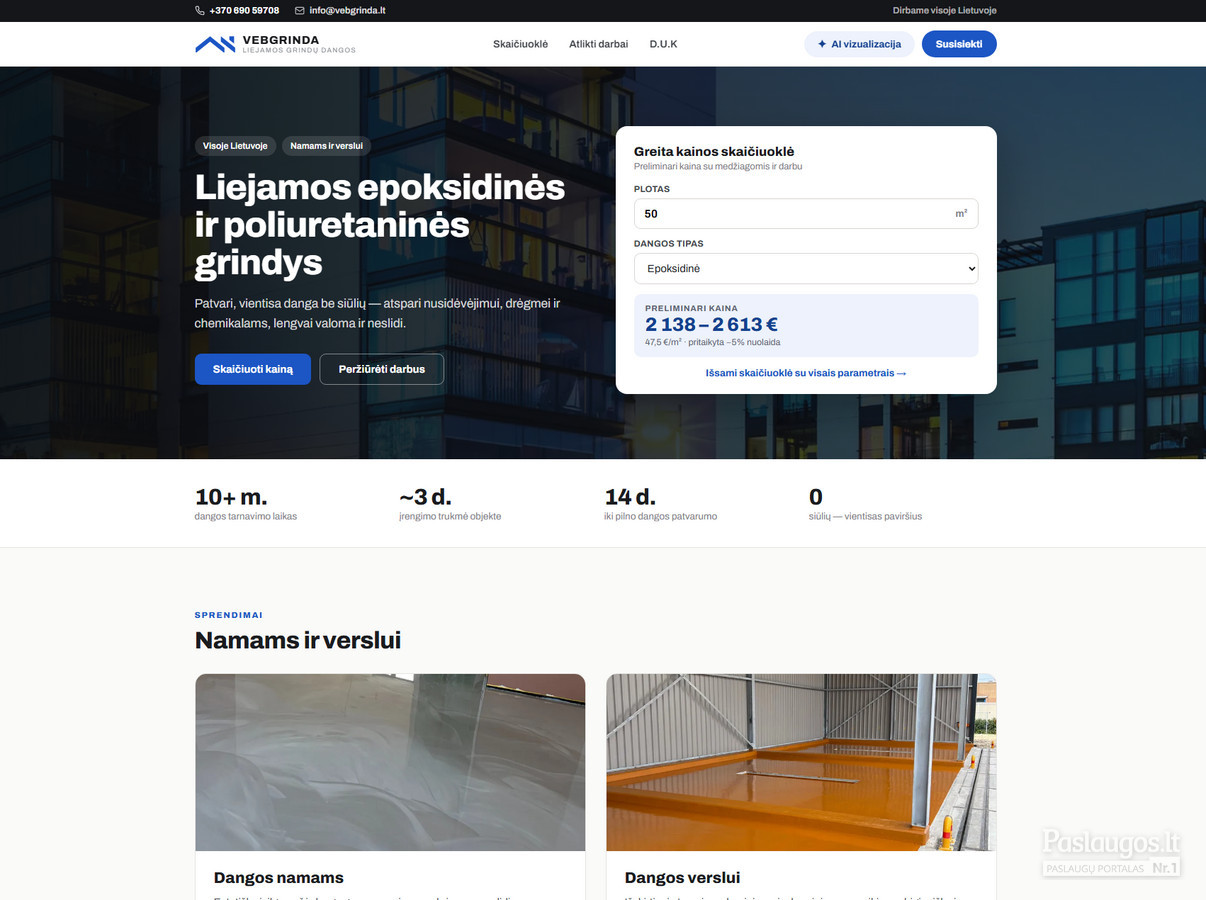
Task: Click the Skaičiuoti kainą button
Action: coord(253,369)
